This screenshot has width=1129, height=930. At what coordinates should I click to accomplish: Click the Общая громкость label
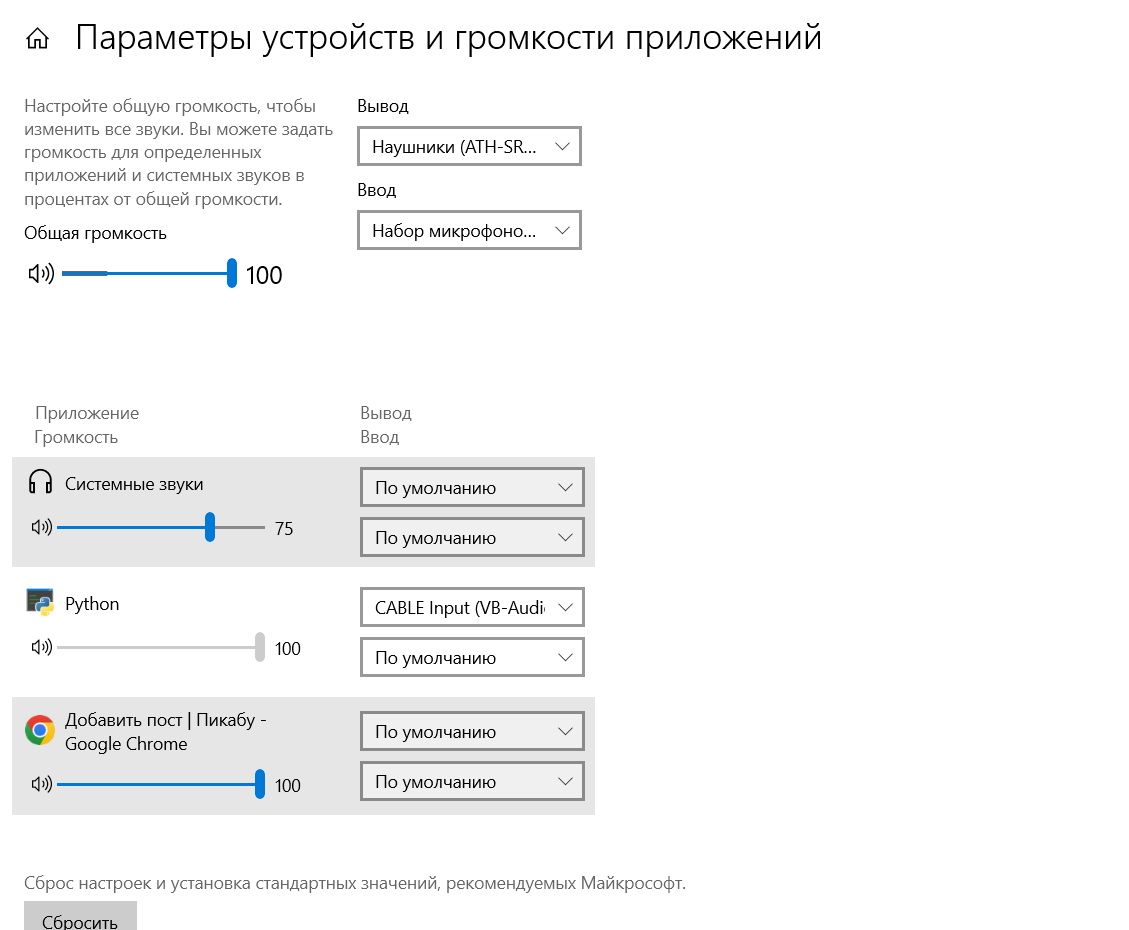pyautogui.click(x=95, y=233)
